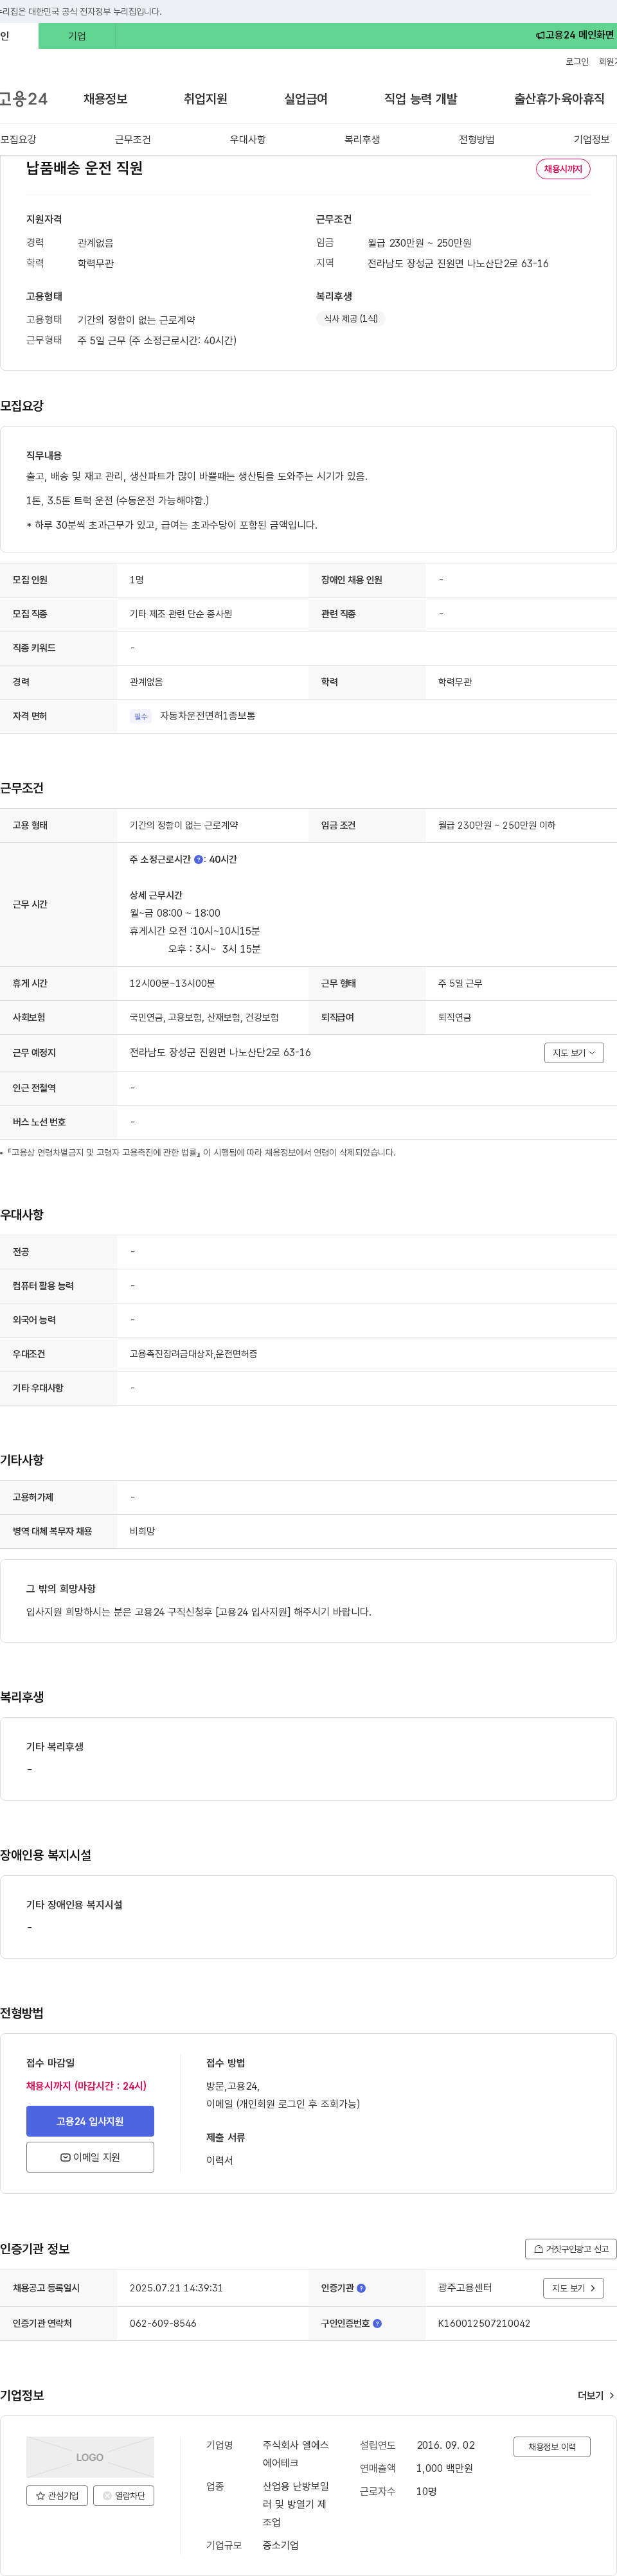Select the registration date 2025.07.21 14:39:31
The image size is (617, 2576).
[176, 2288]
